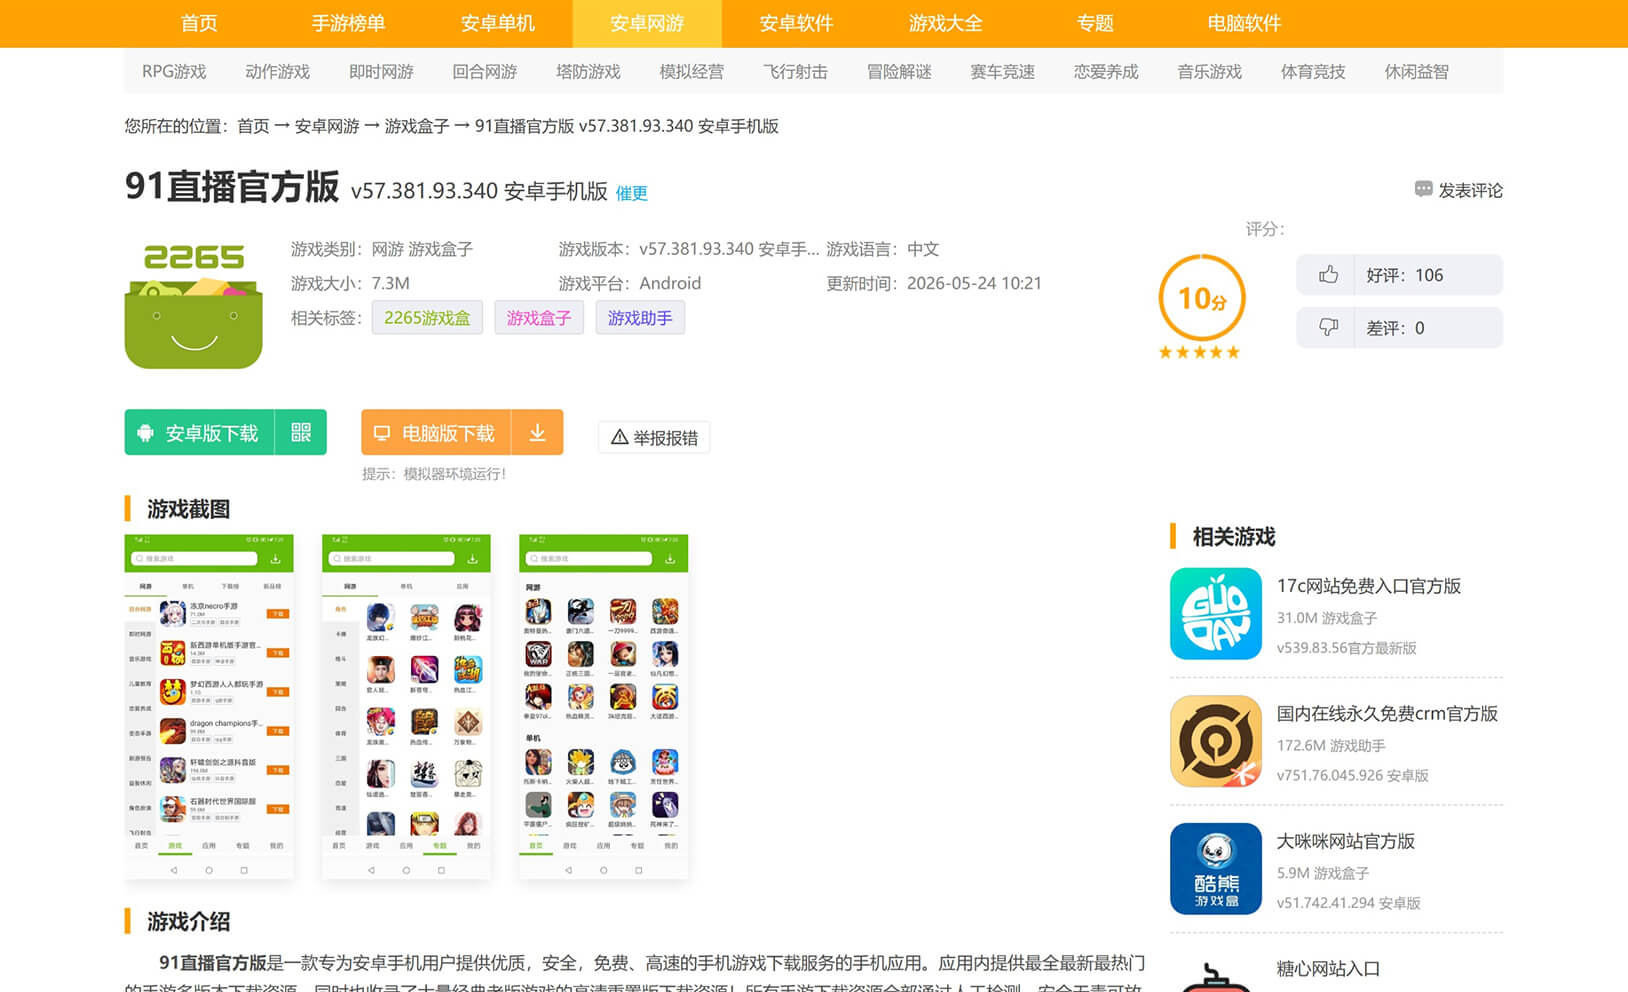Click the warning triangle report icon
Viewport: 1628px width, 992px height.
(x=619, y=437)
